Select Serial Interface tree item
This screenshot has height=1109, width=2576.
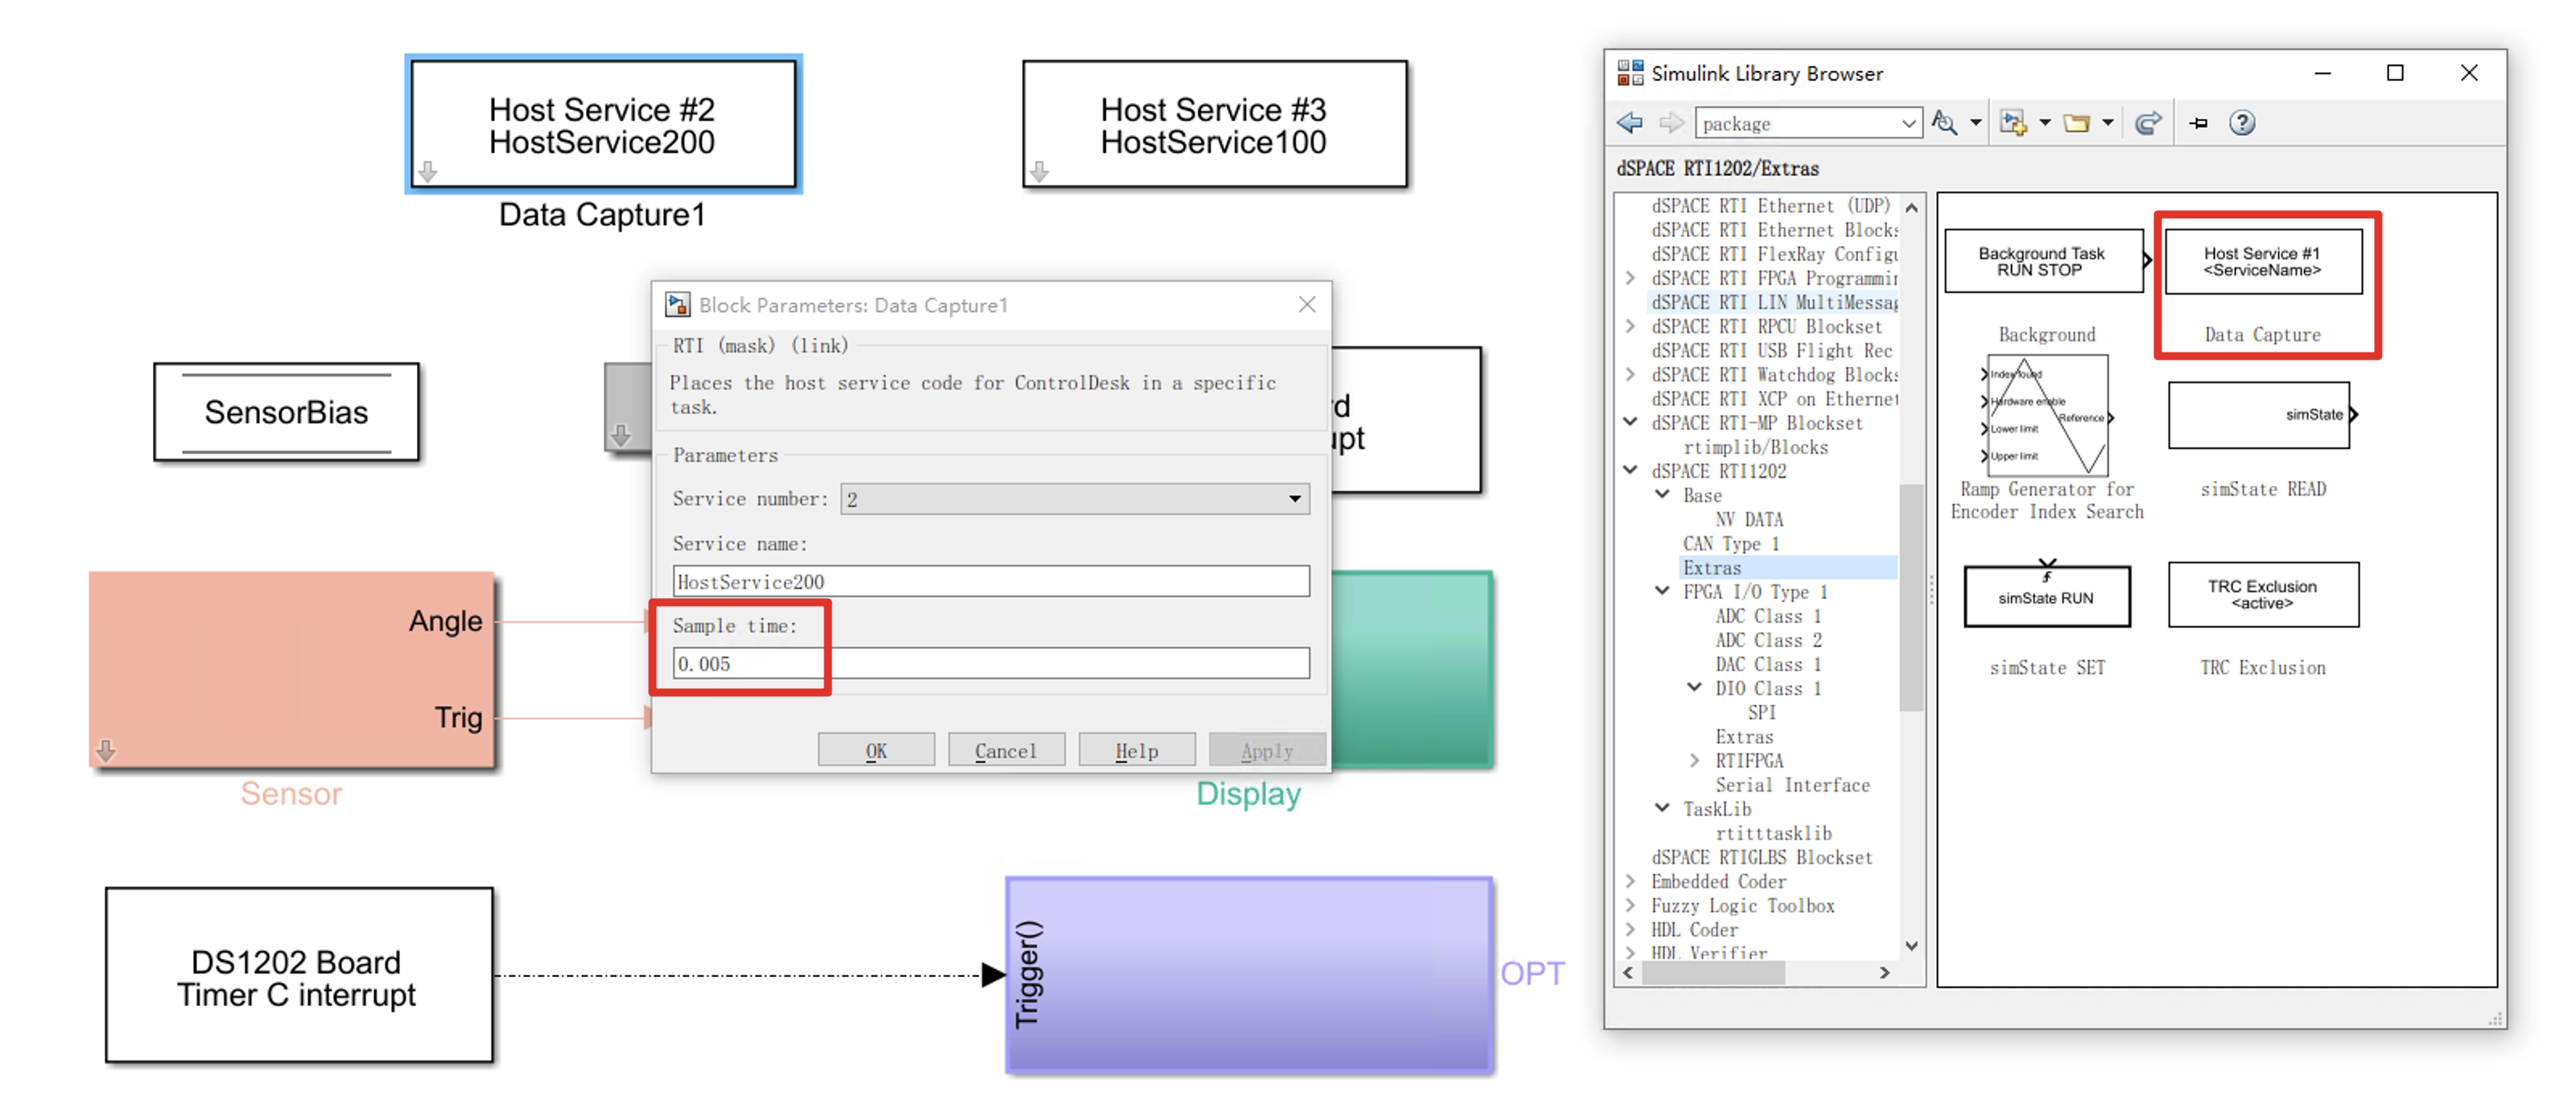tap(1792, 785)
